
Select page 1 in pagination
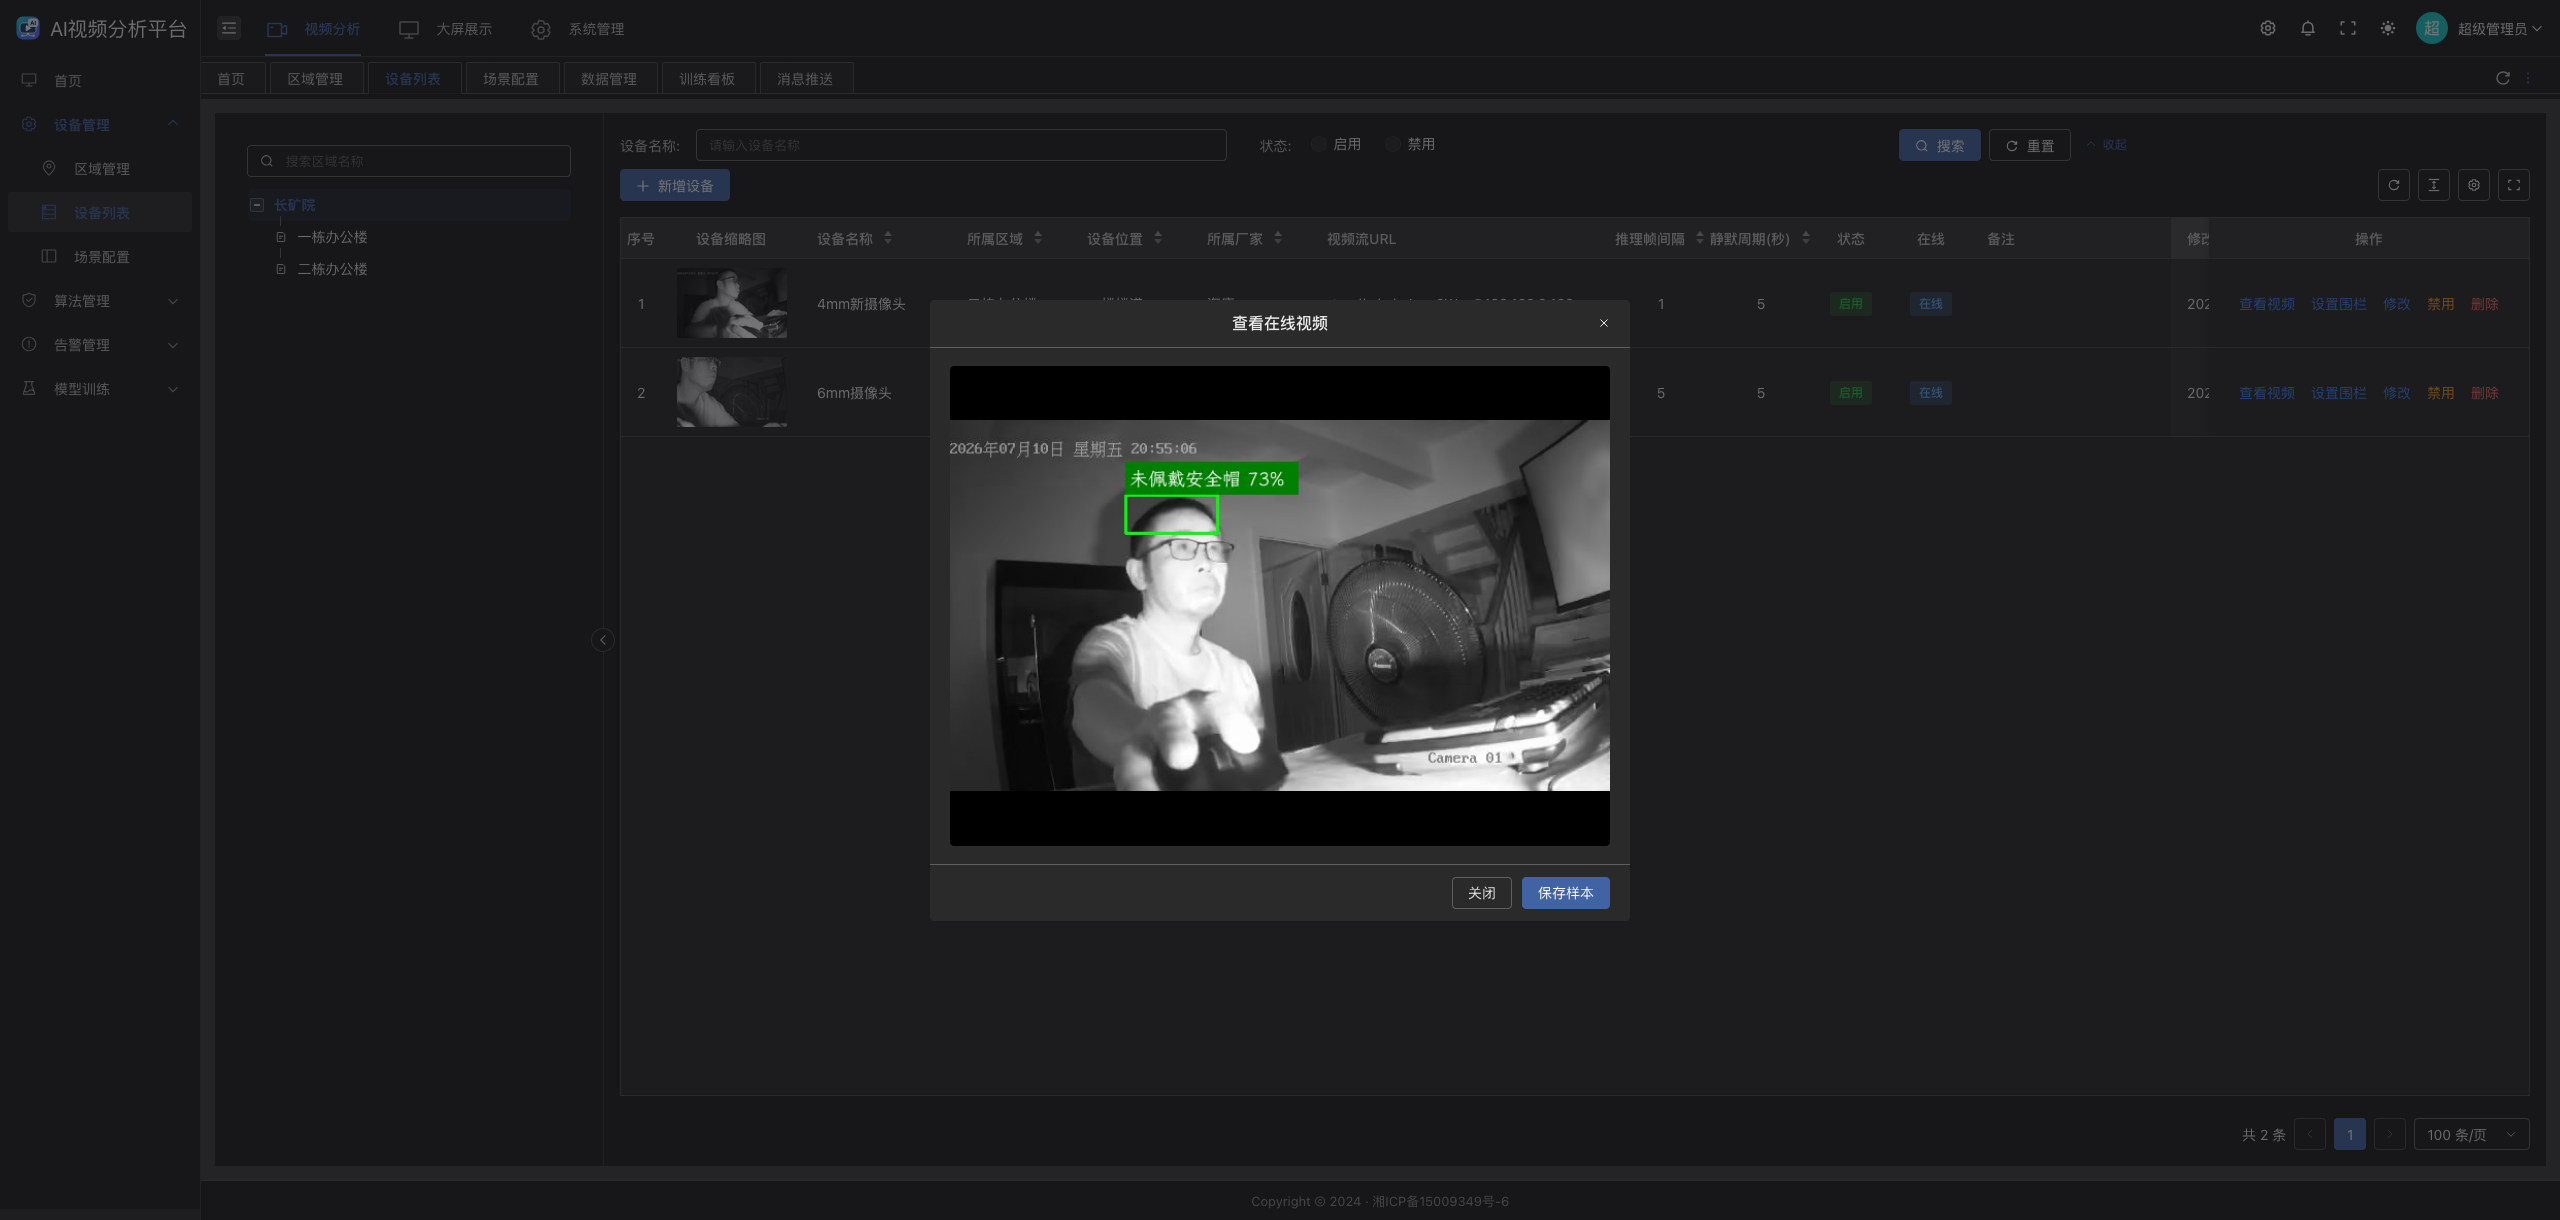(2350, 1134)
